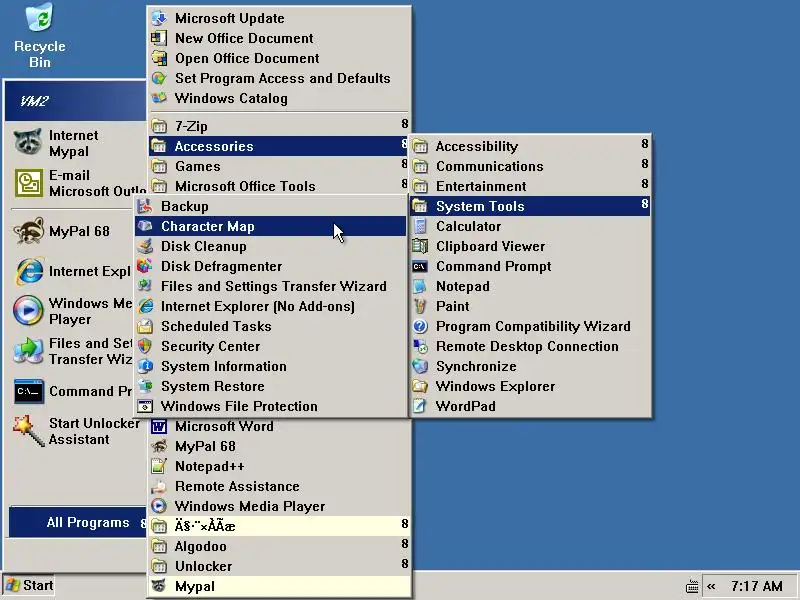Open MyPal 68 in All Programs list

tap(279, 446)
